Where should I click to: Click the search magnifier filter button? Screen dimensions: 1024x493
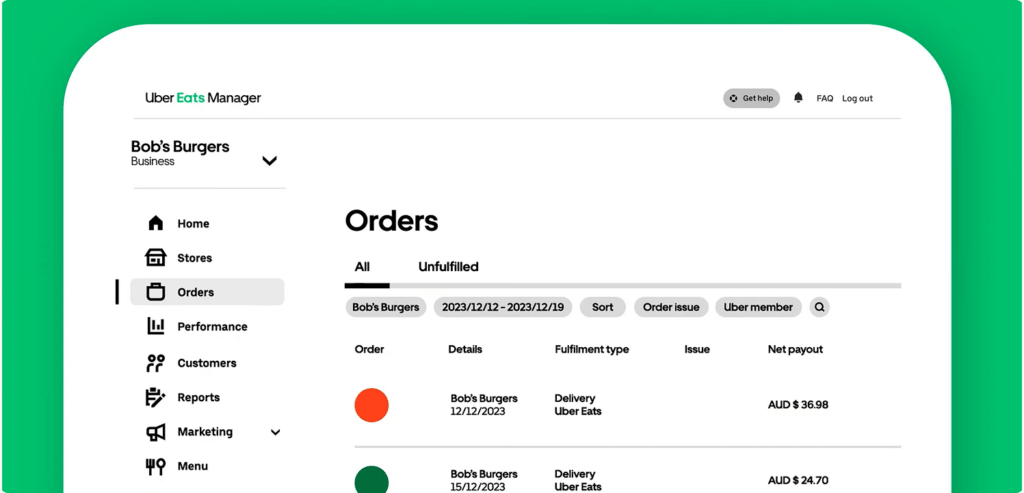820,307
